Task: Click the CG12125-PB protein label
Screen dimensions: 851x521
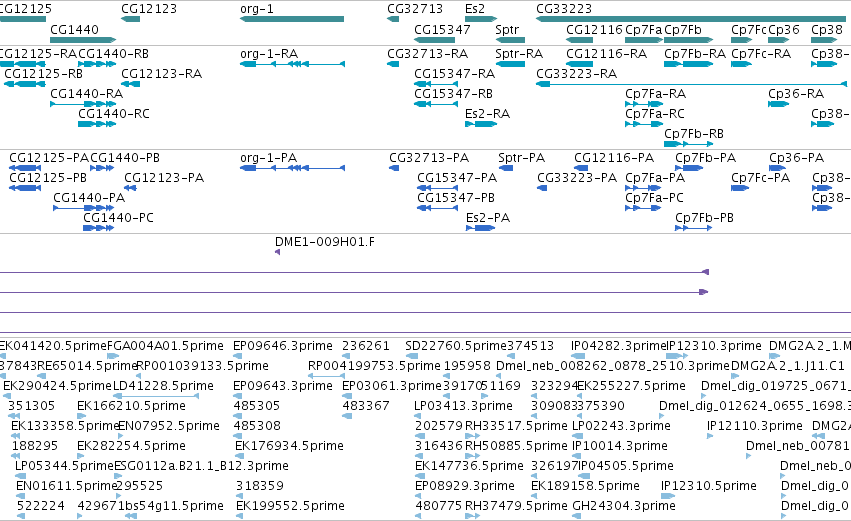Action: (48, 178)
